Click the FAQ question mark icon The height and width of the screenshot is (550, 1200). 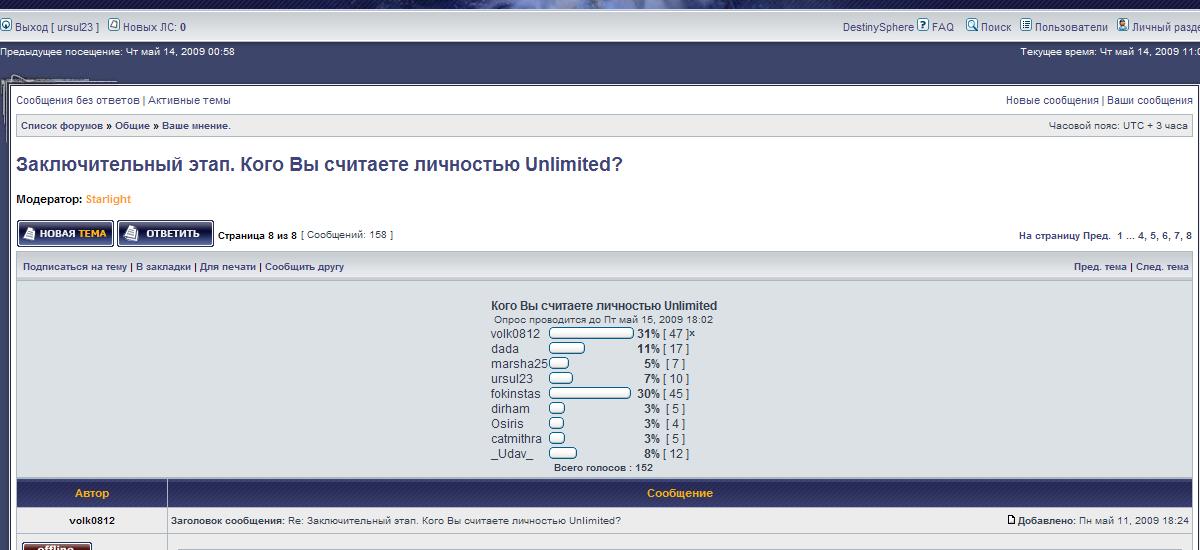pyautogui.click(x=923, y=26)
